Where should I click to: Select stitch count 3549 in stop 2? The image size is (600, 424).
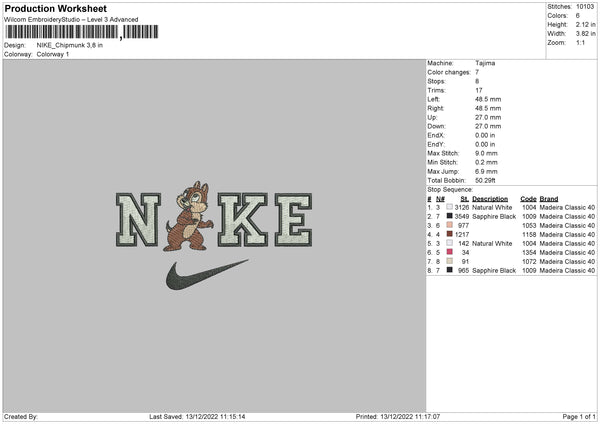point(462,217)
